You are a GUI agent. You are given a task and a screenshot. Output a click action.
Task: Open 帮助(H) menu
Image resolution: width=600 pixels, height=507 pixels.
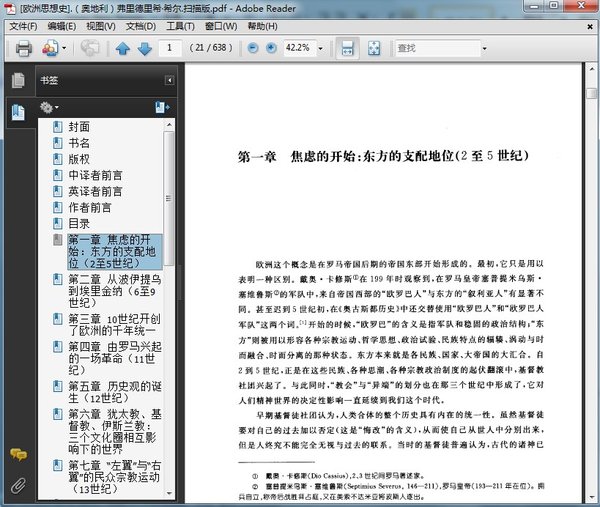point(262,26)
